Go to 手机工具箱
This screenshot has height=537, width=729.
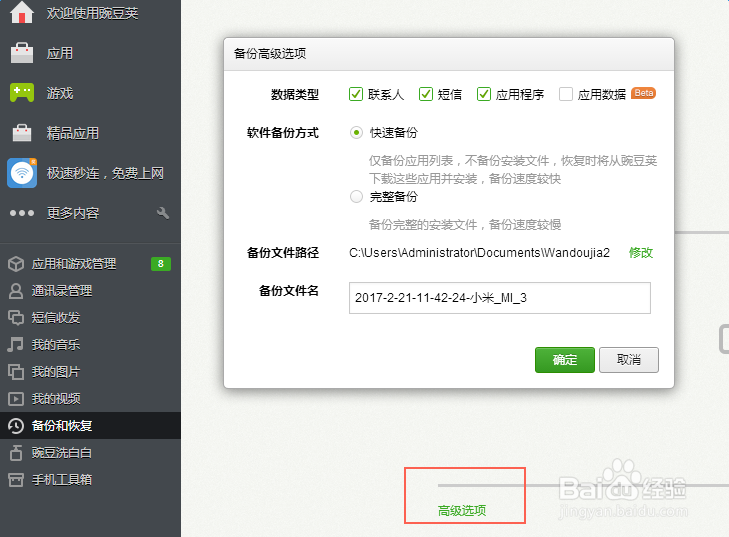click(62, 479)
